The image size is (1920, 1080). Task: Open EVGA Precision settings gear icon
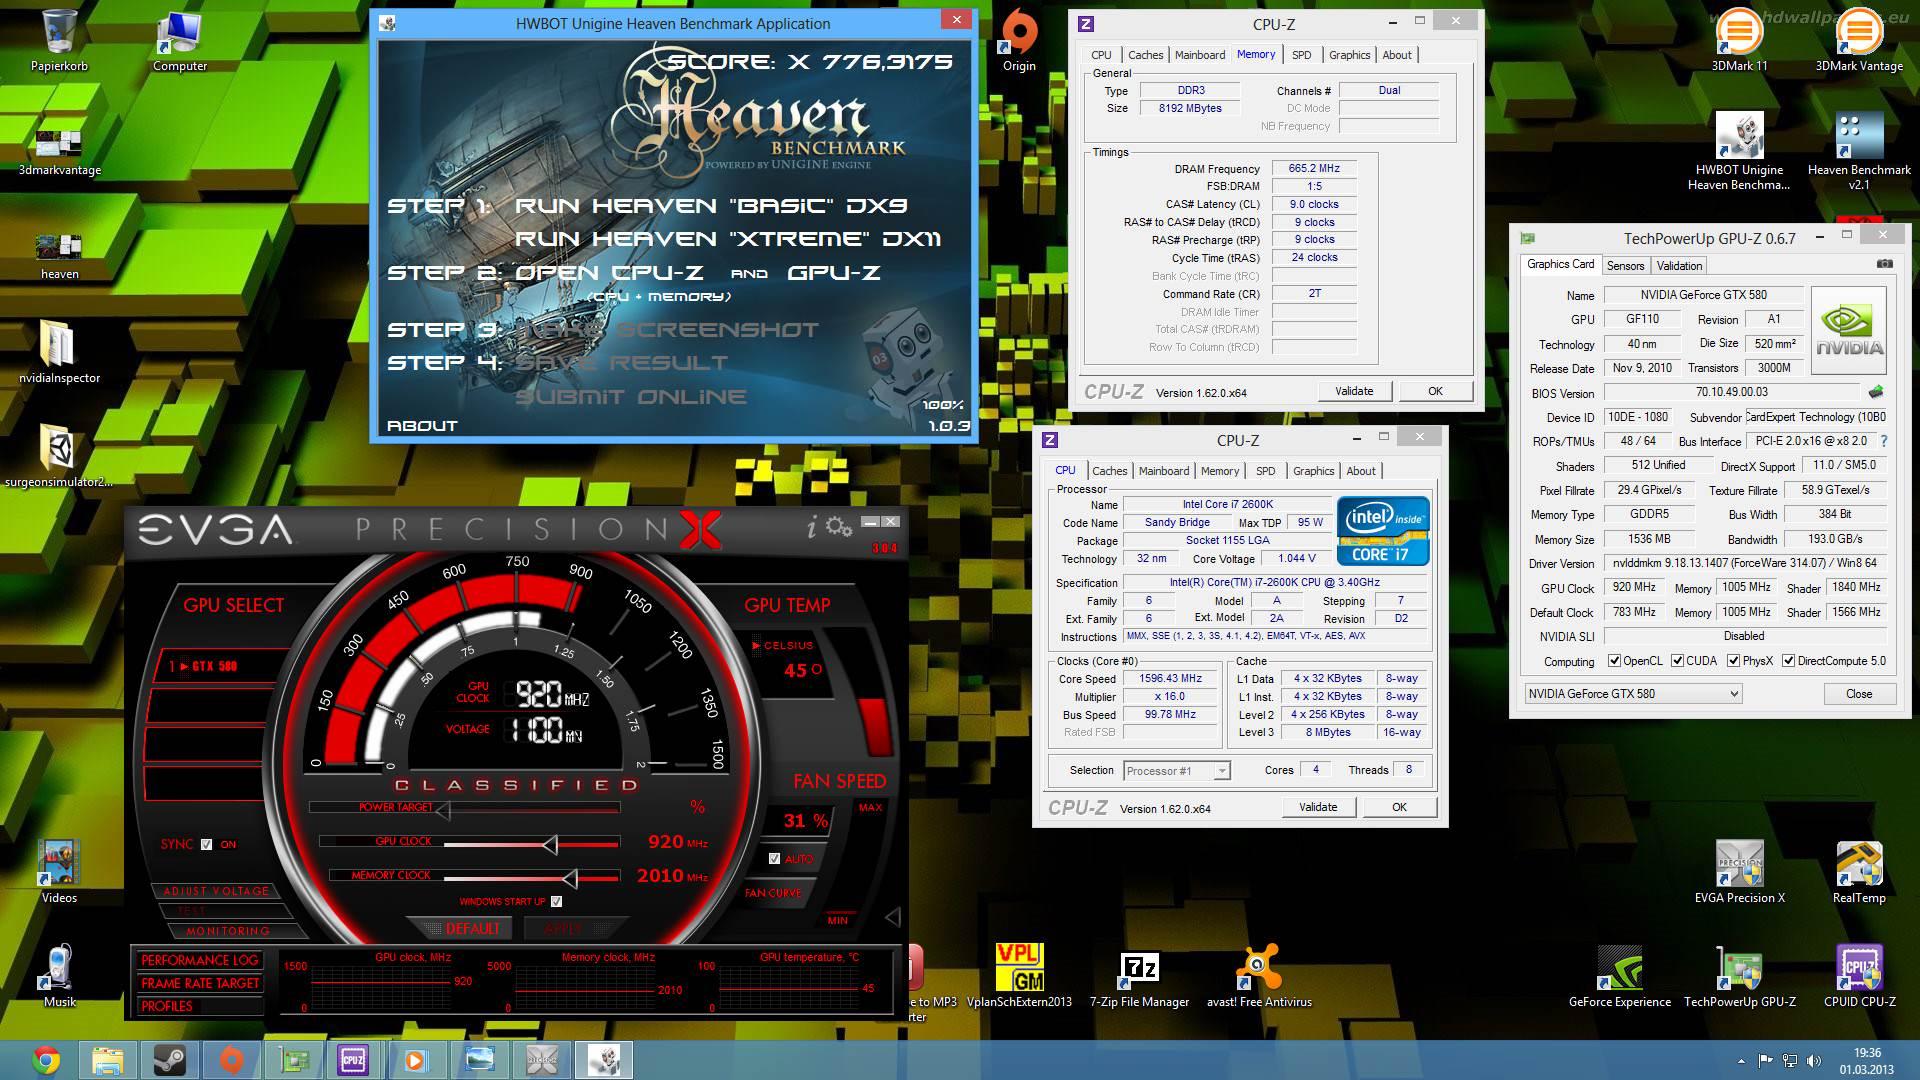pos(838,527)
